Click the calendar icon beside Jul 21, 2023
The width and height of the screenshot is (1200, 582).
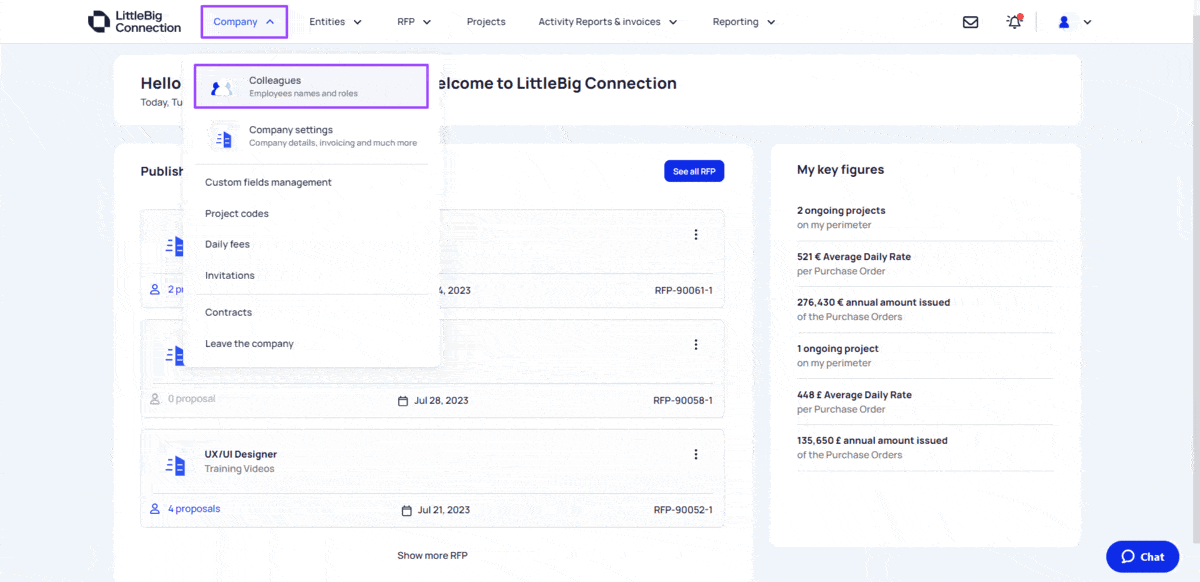coord(406,510)
